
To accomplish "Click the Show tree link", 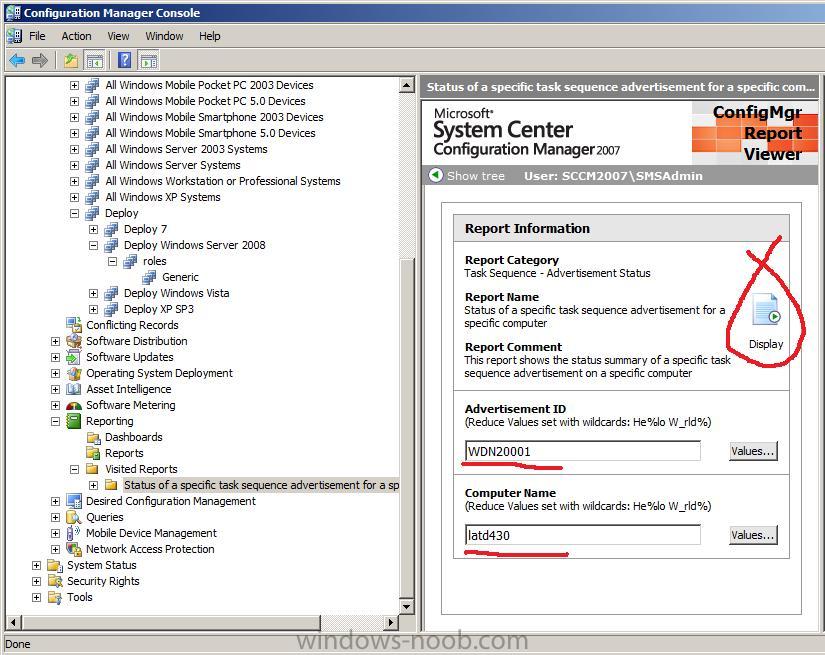I will 476,176.
